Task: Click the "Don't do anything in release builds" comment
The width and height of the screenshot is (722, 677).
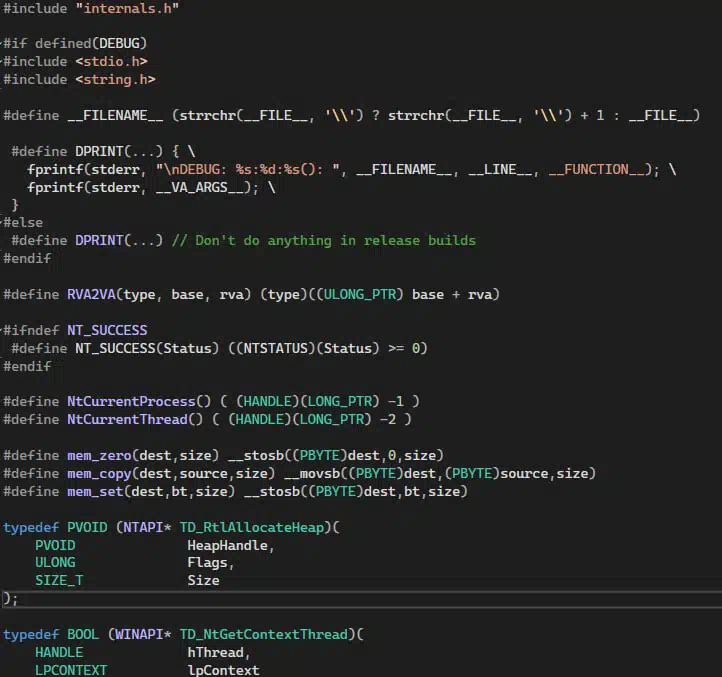Action: click(x=324, y=240)
